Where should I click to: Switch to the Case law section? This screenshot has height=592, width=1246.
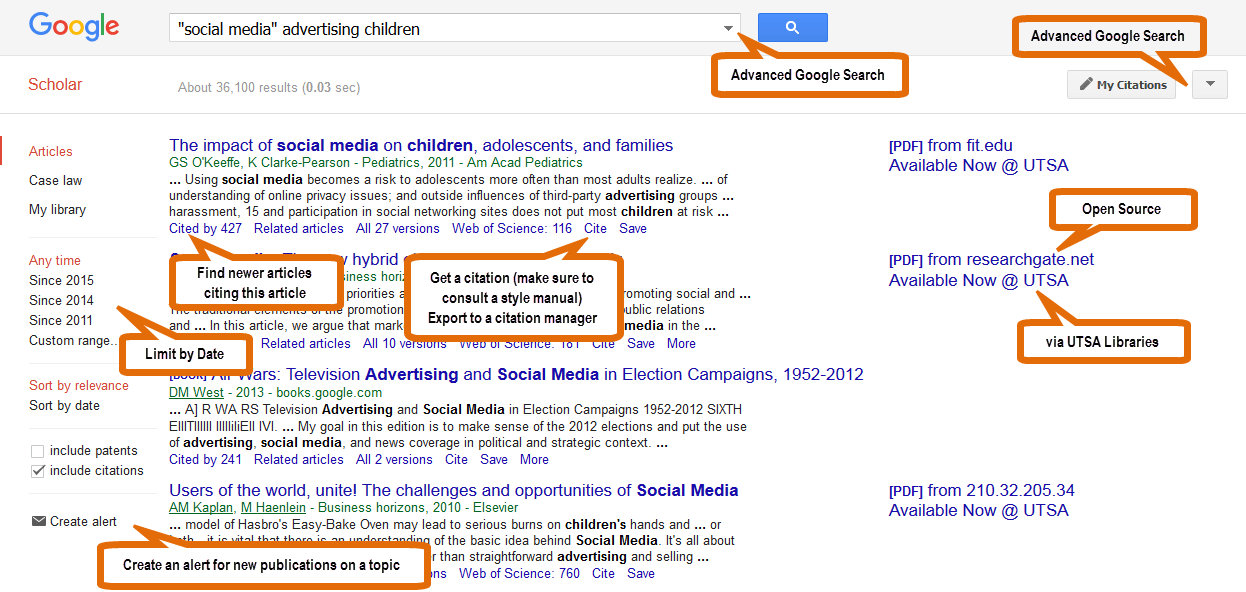coord(57,180)
